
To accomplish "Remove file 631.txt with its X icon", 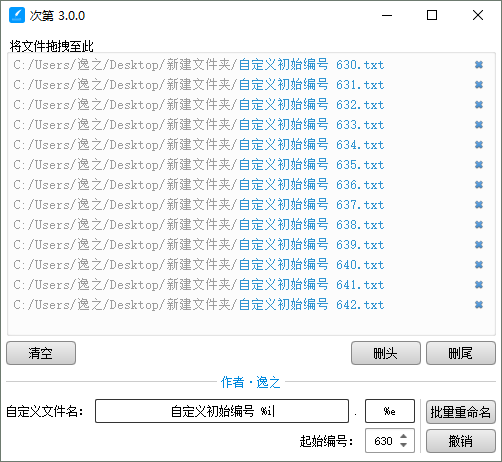I will 479,85.
